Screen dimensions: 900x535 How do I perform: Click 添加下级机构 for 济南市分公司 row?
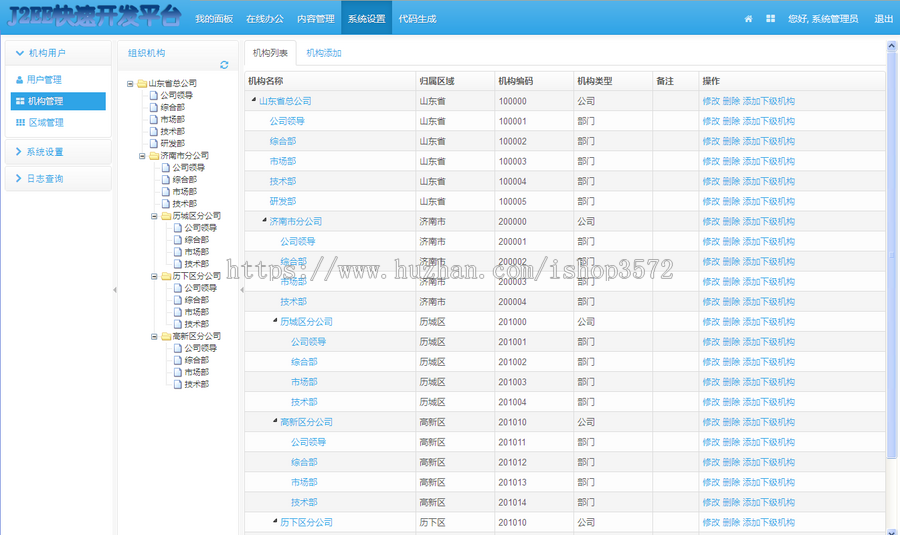coord(769,222)
